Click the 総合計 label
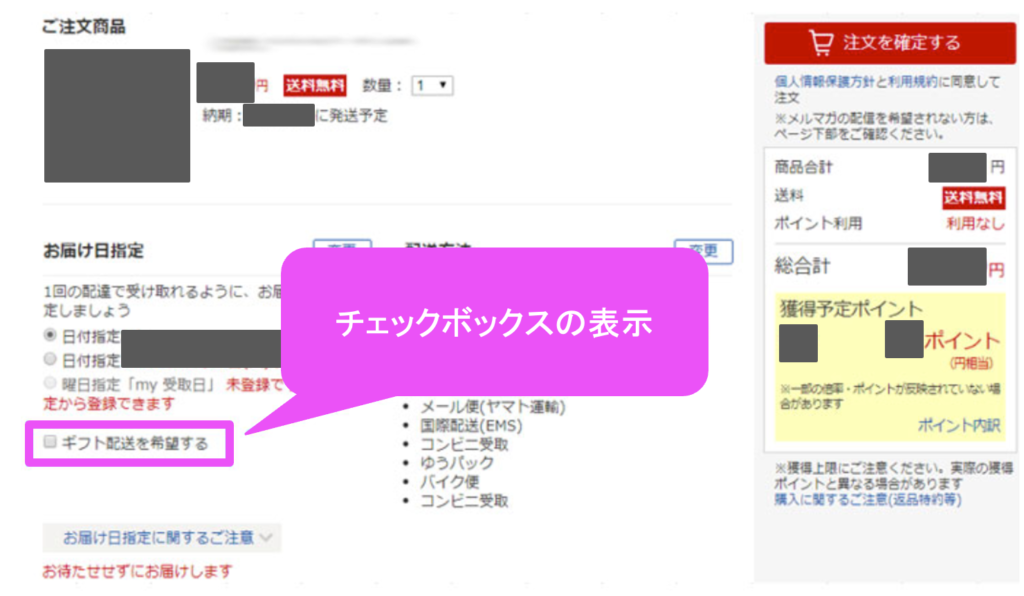Screen dimensions: 1024x596 pos(802,266)
